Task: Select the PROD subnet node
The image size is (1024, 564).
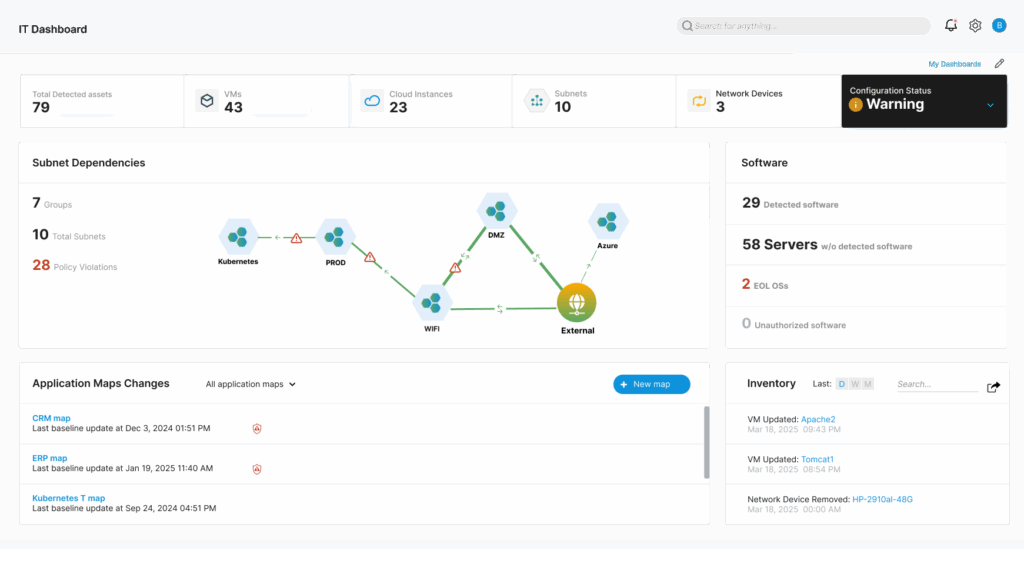Action: coord(335,237)
